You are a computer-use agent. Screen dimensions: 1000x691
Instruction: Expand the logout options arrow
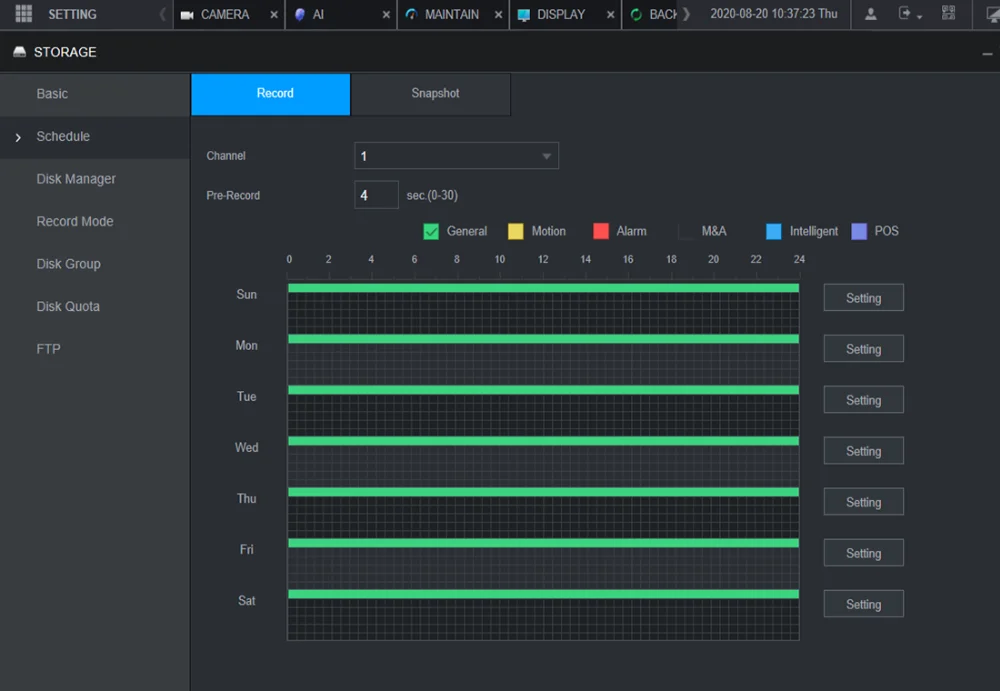[x=920, y=17]
